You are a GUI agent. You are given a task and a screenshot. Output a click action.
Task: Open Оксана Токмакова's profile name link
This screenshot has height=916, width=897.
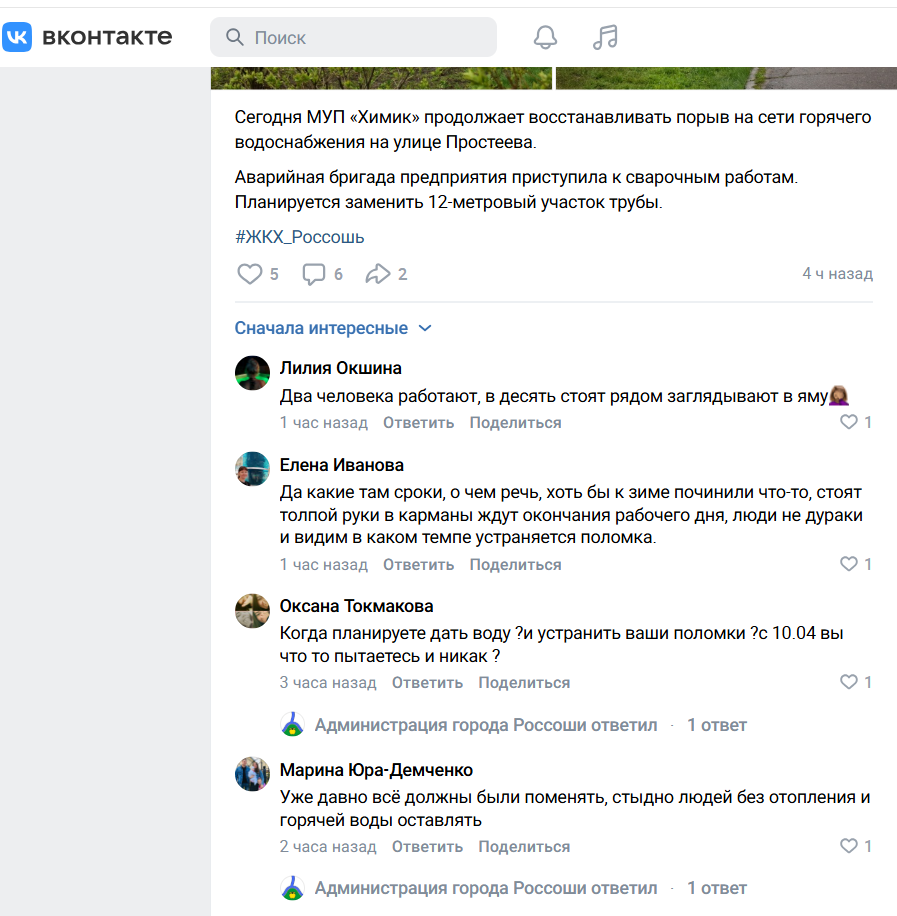tap(356, 606)
